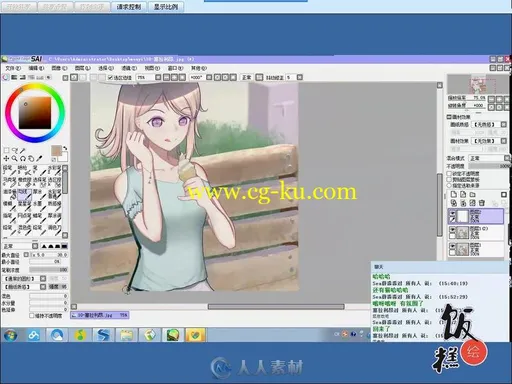Click the transfer down layer icon
Image resolution: width=512 pixels, height=384 pixels.
(454, 203)
